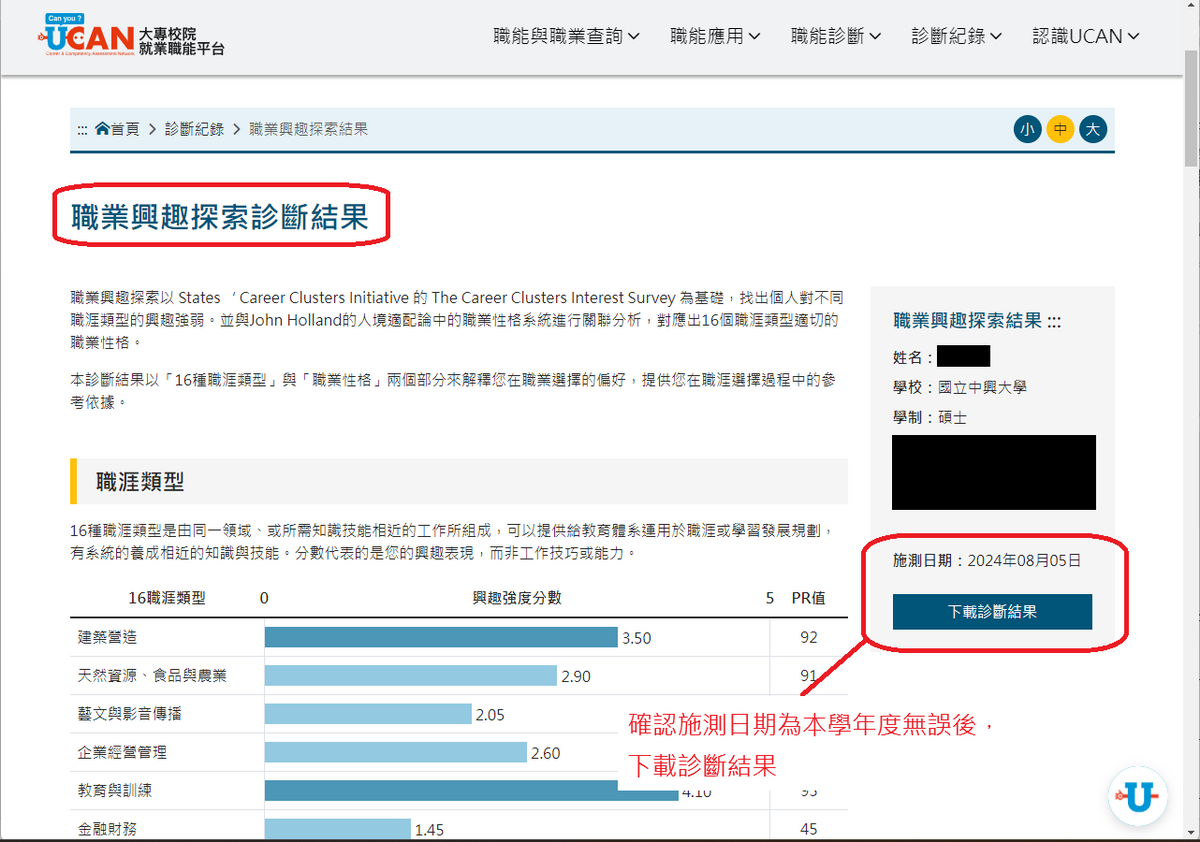Set font size to large (大)

[x=1093, y=130]
